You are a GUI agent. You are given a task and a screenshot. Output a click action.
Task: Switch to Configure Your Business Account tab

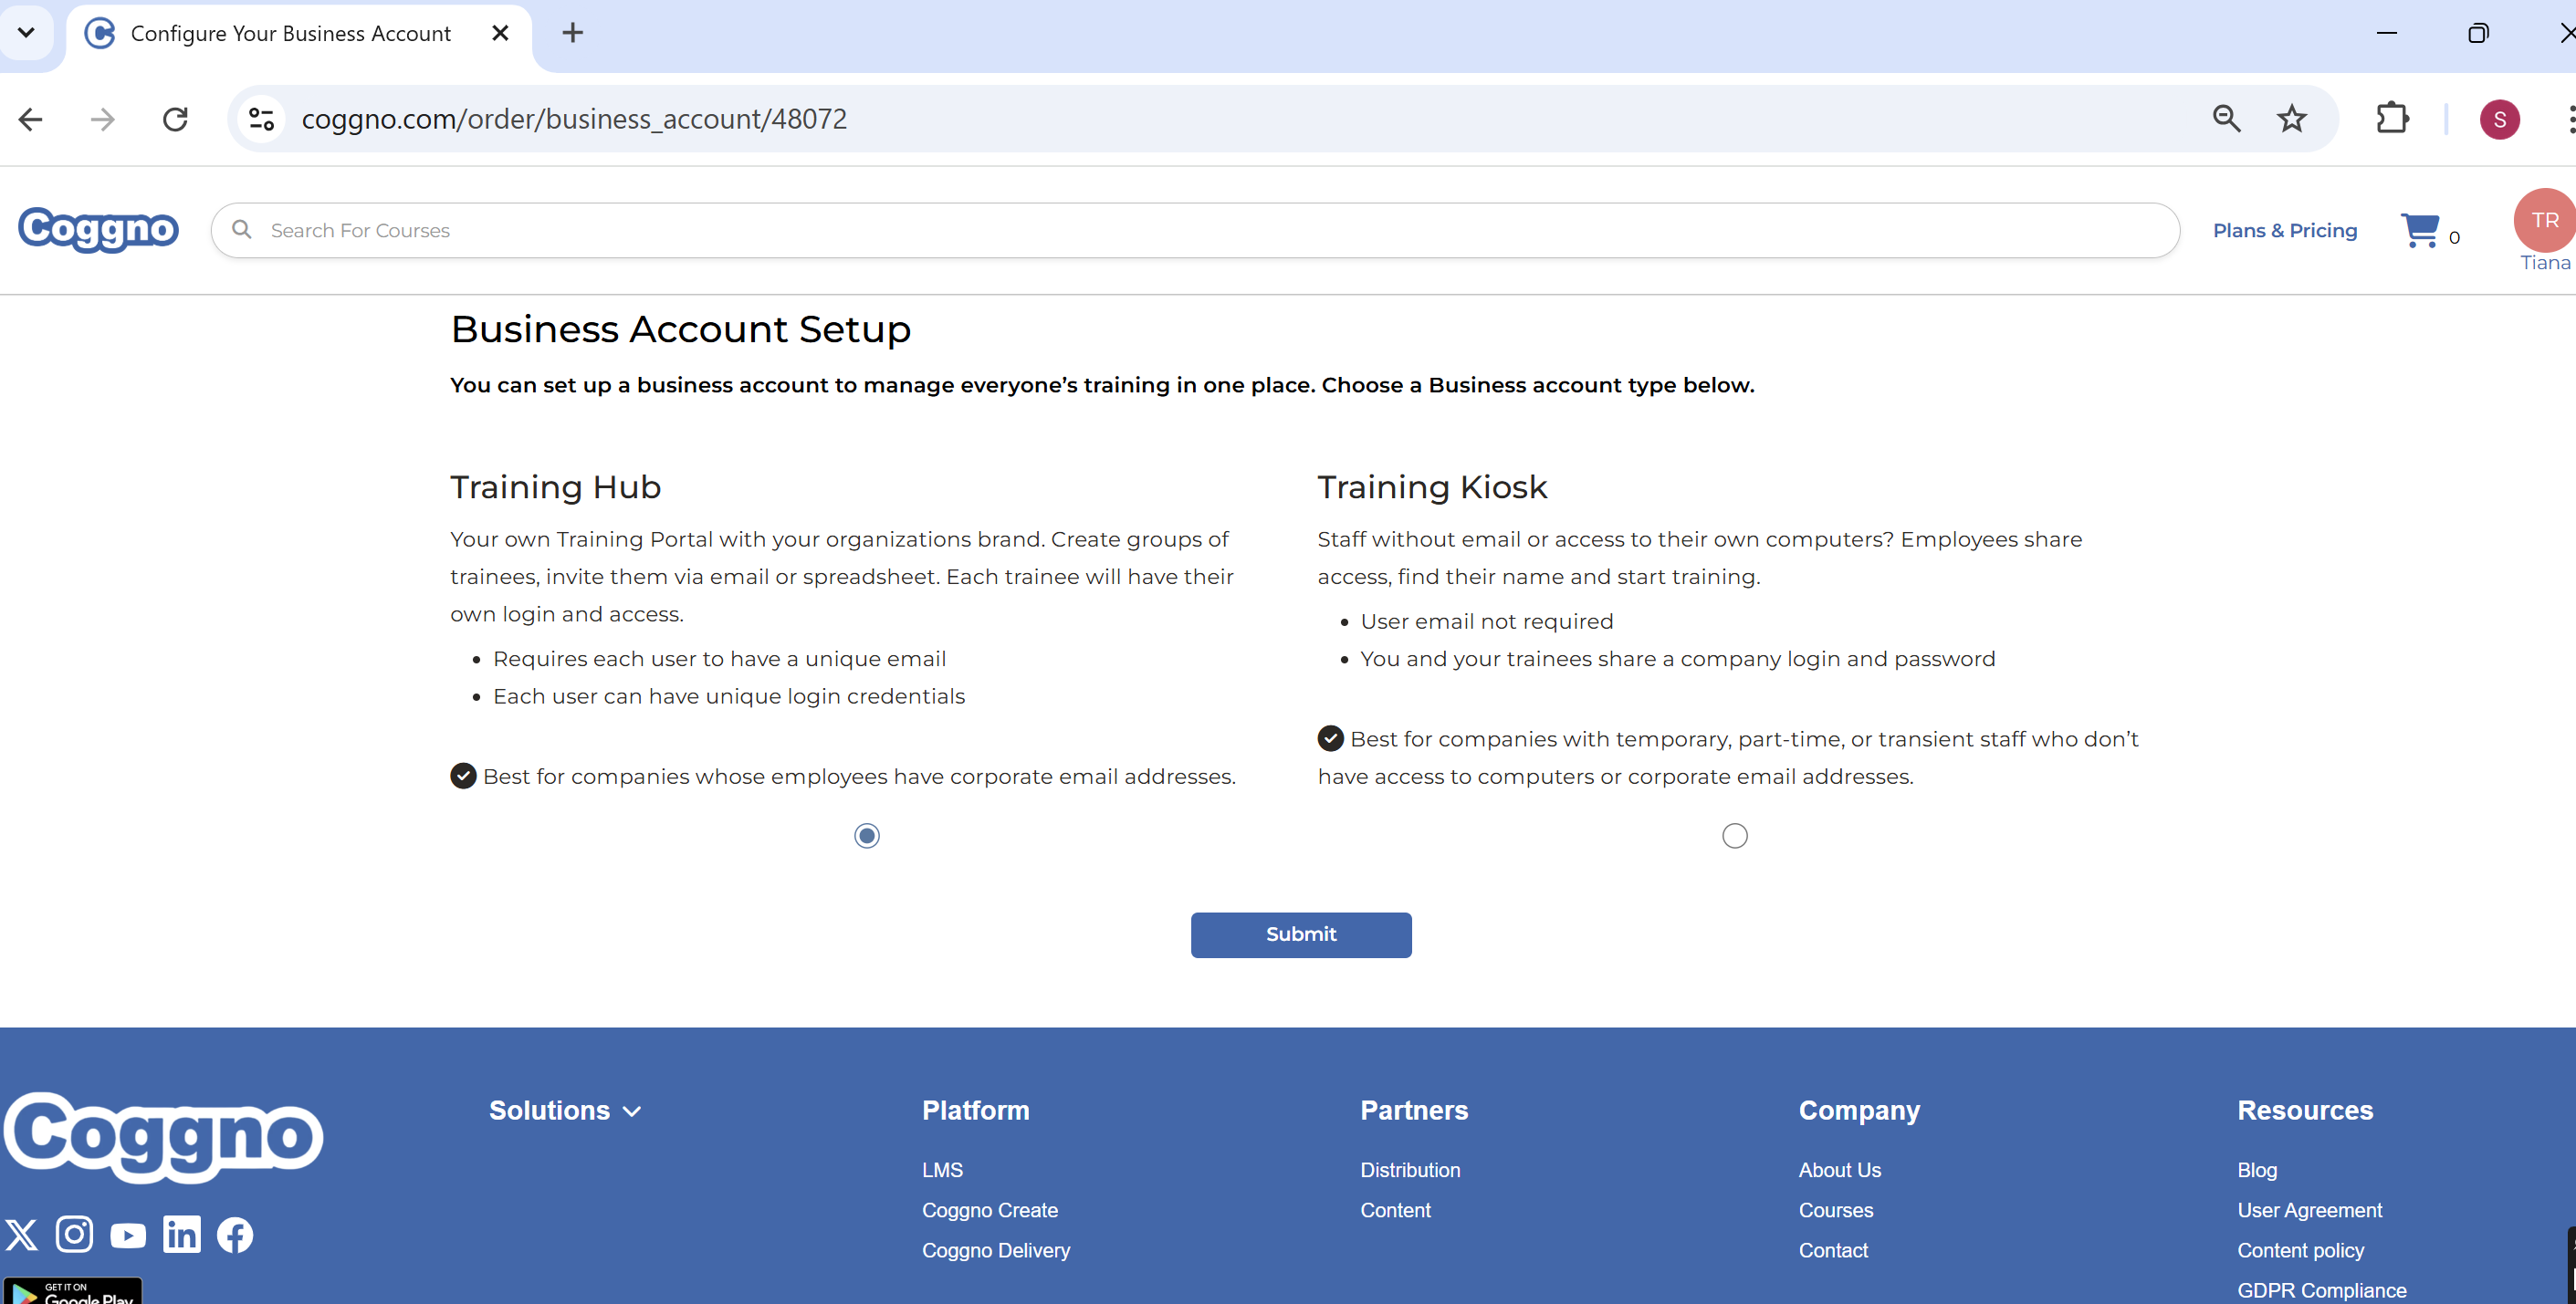(x=291, y=34)
